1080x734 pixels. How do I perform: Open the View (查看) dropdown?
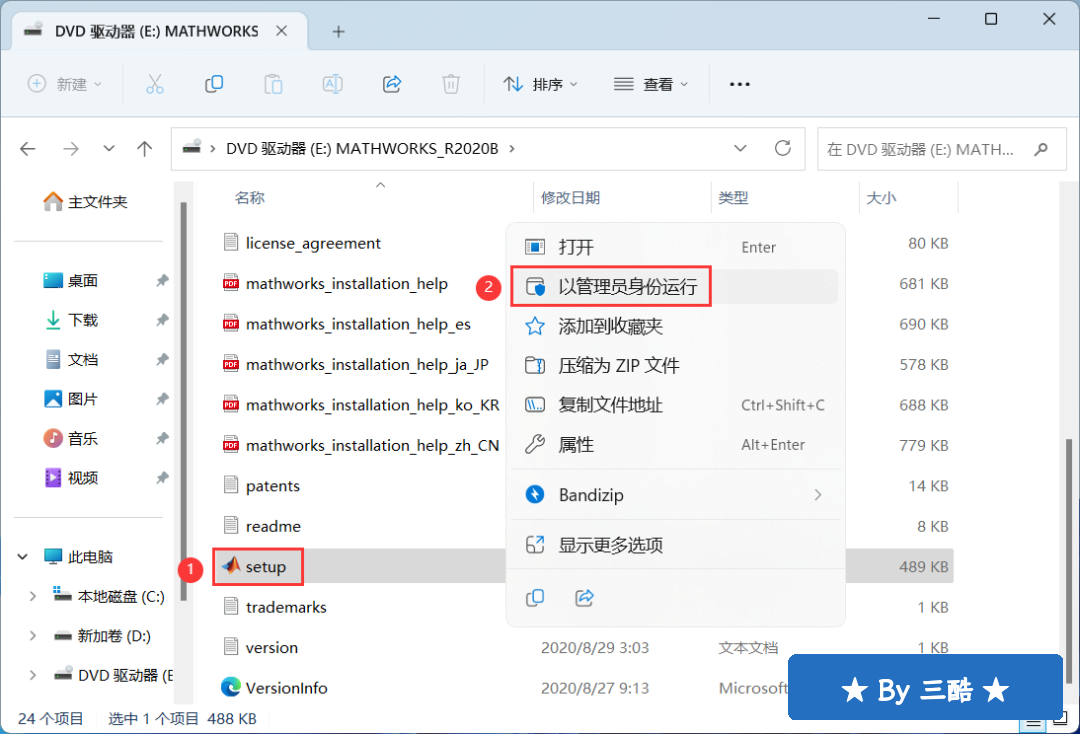[x=651, y=84]
